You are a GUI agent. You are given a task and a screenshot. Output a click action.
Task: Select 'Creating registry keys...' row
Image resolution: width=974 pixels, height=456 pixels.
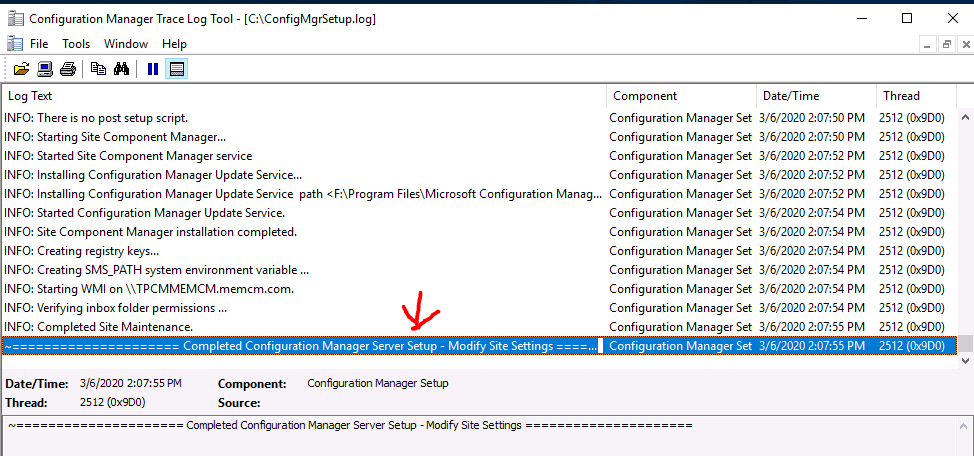tap(479, 252)
